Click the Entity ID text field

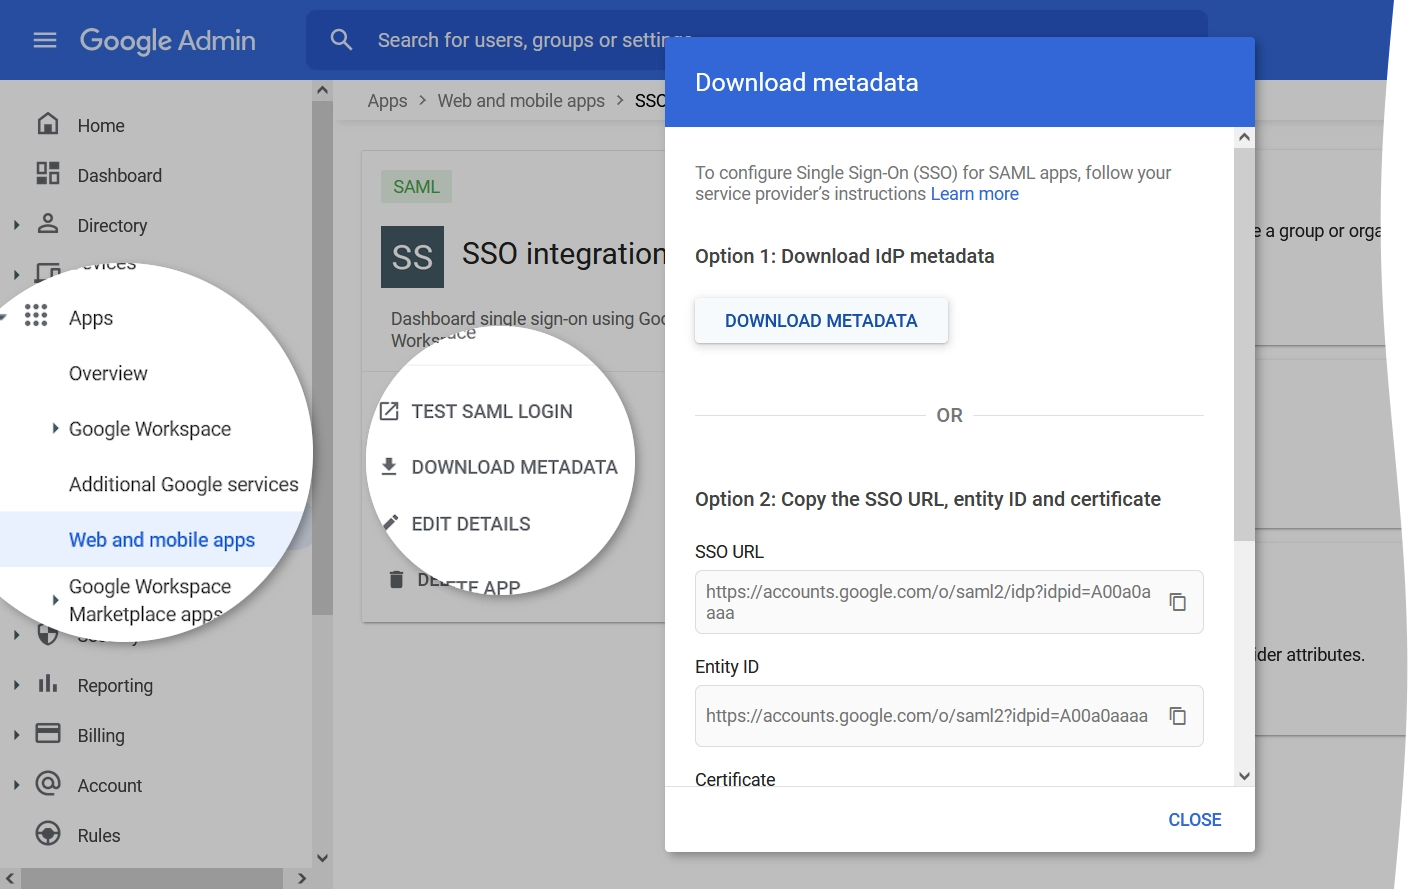click(949, 716)
